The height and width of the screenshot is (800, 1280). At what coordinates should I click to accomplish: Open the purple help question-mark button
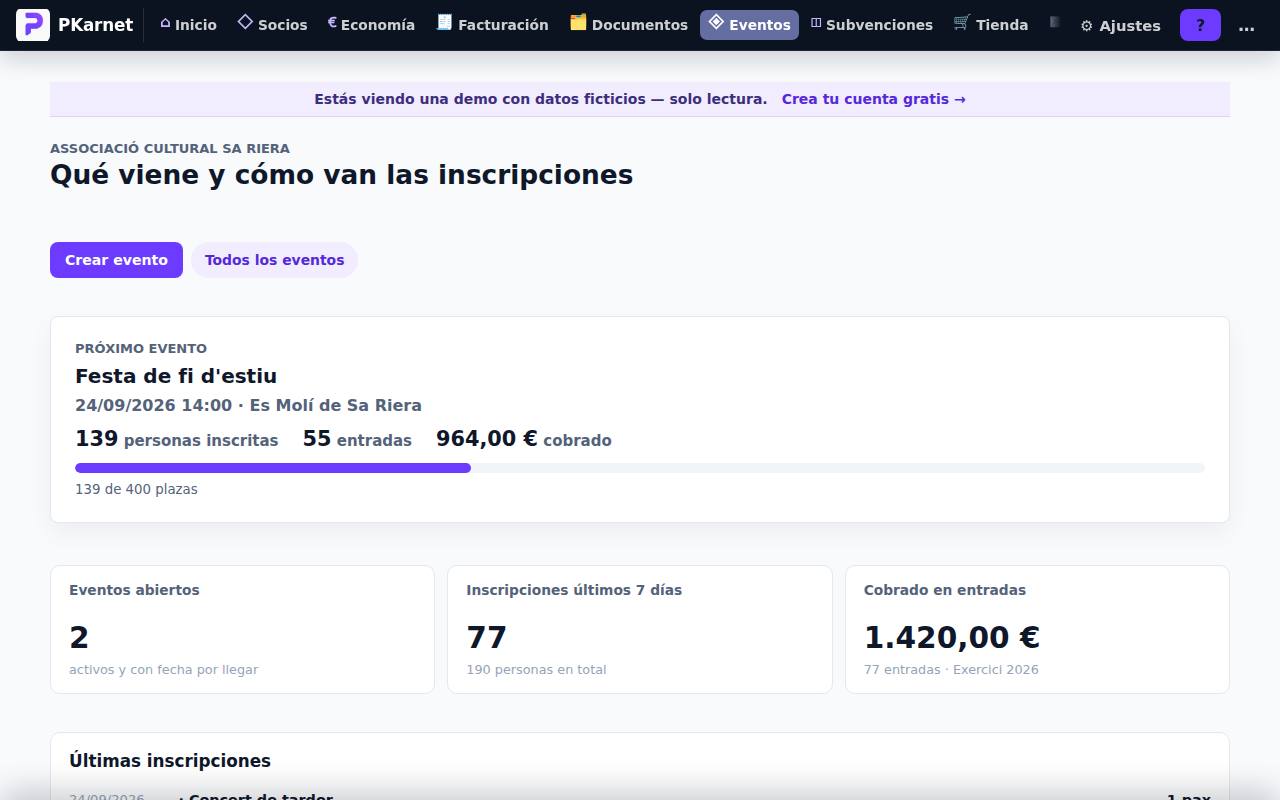(1200, 25)
